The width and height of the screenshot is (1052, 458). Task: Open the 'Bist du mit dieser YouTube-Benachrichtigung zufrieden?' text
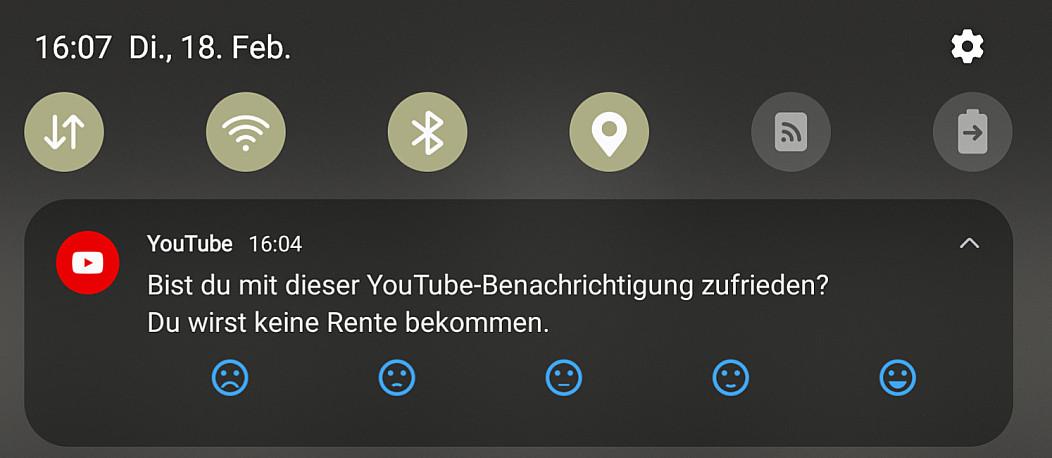pos(488,287)
